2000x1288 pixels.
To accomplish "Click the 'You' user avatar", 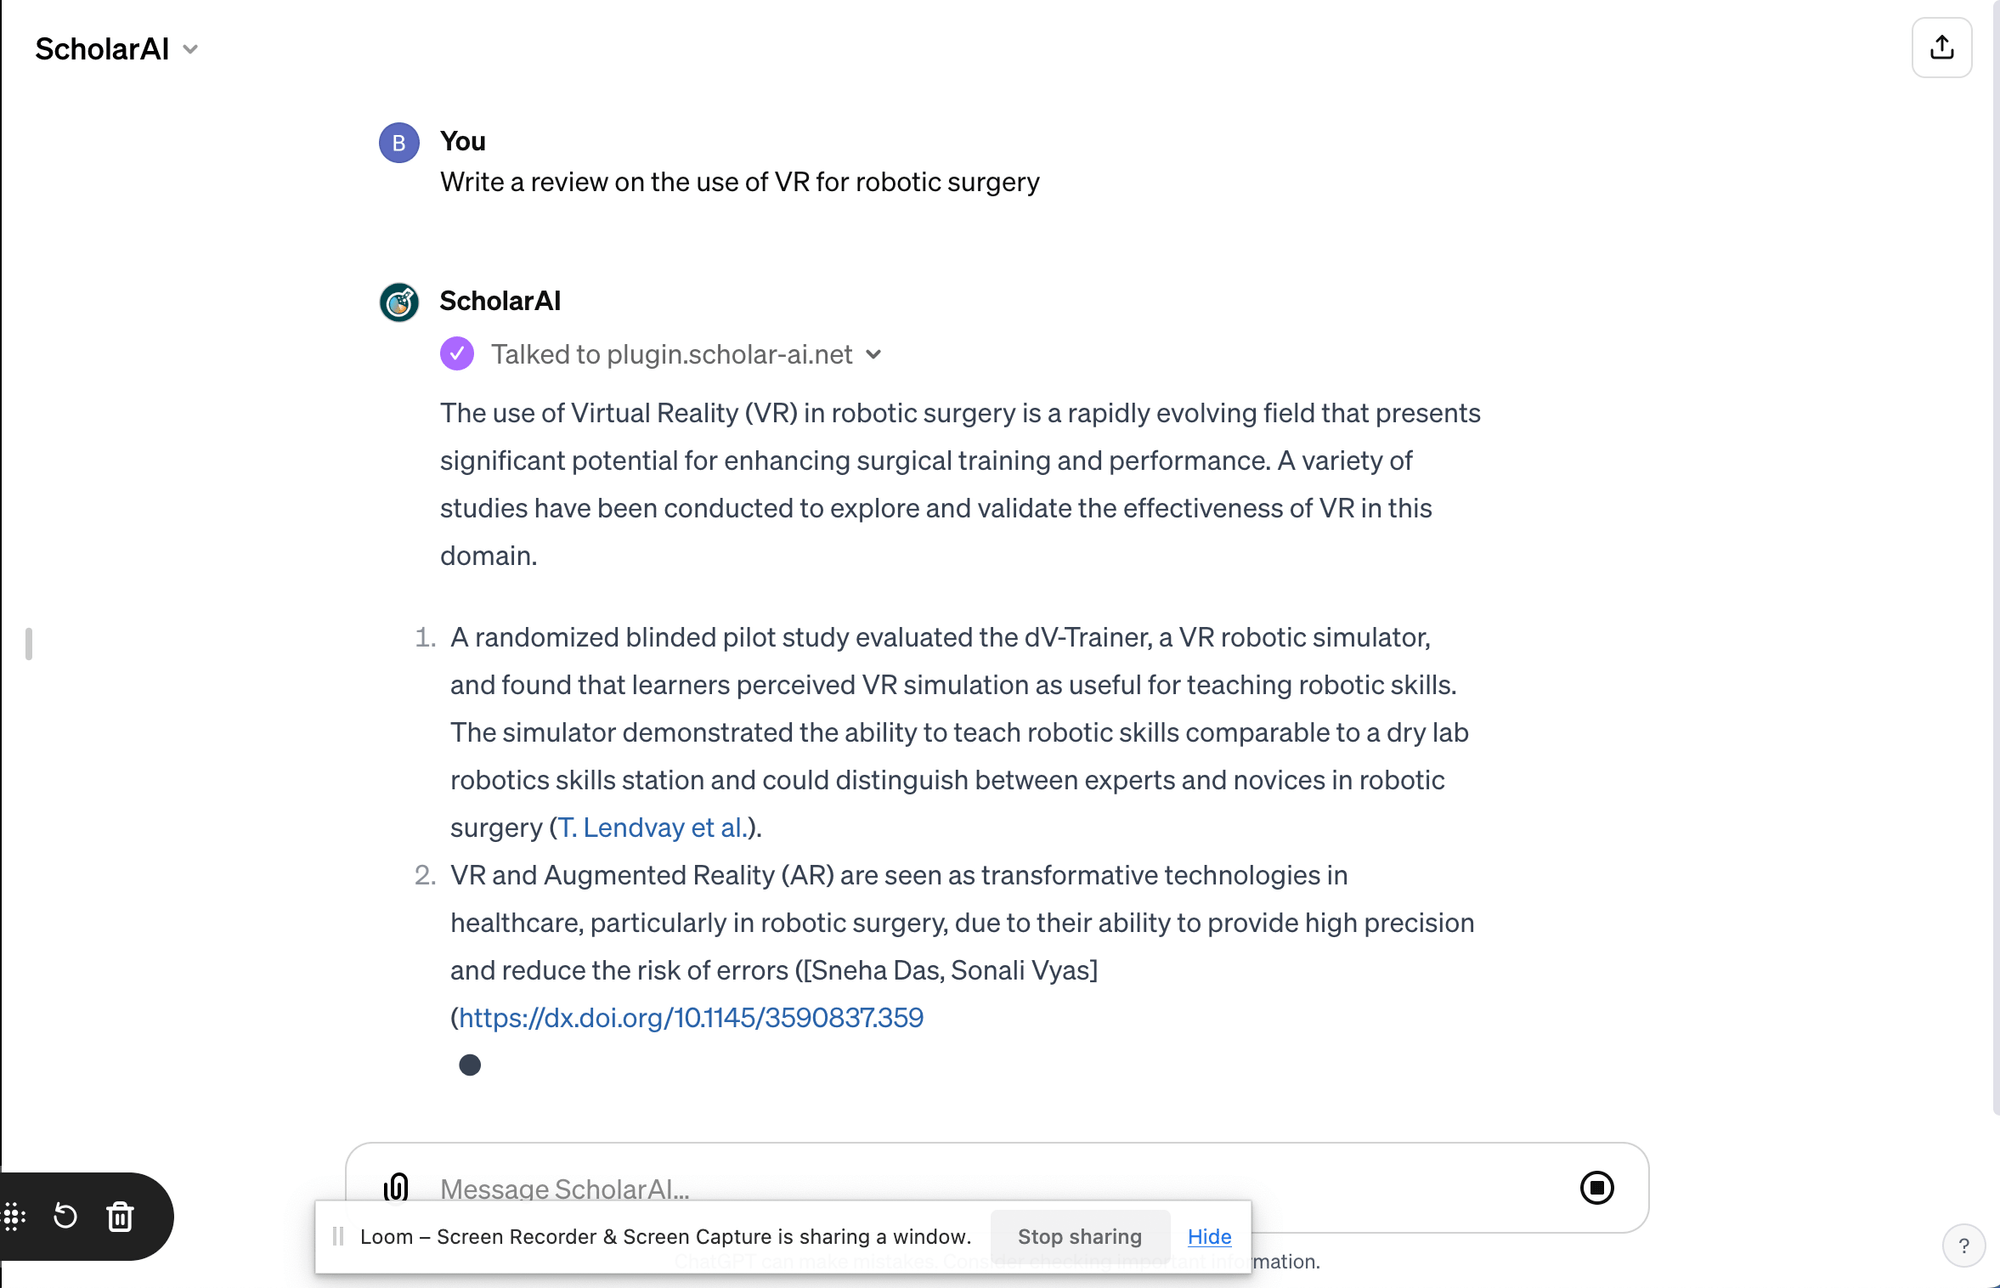I will point(398,142).
